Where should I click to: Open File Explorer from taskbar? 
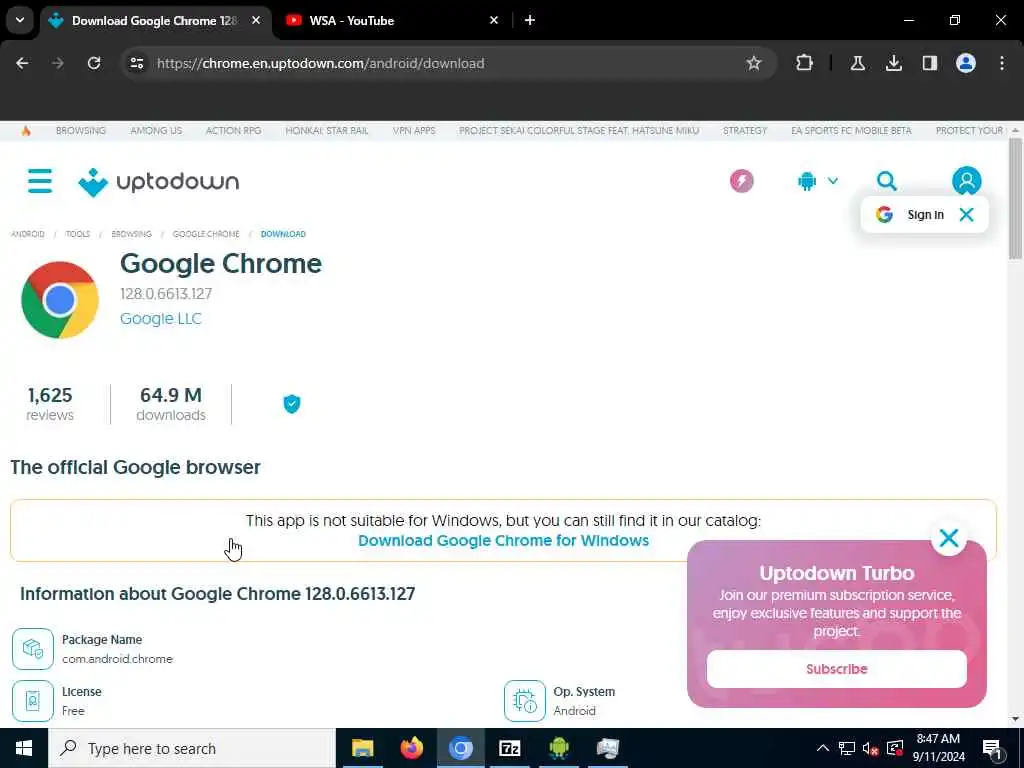coord(362,748)
